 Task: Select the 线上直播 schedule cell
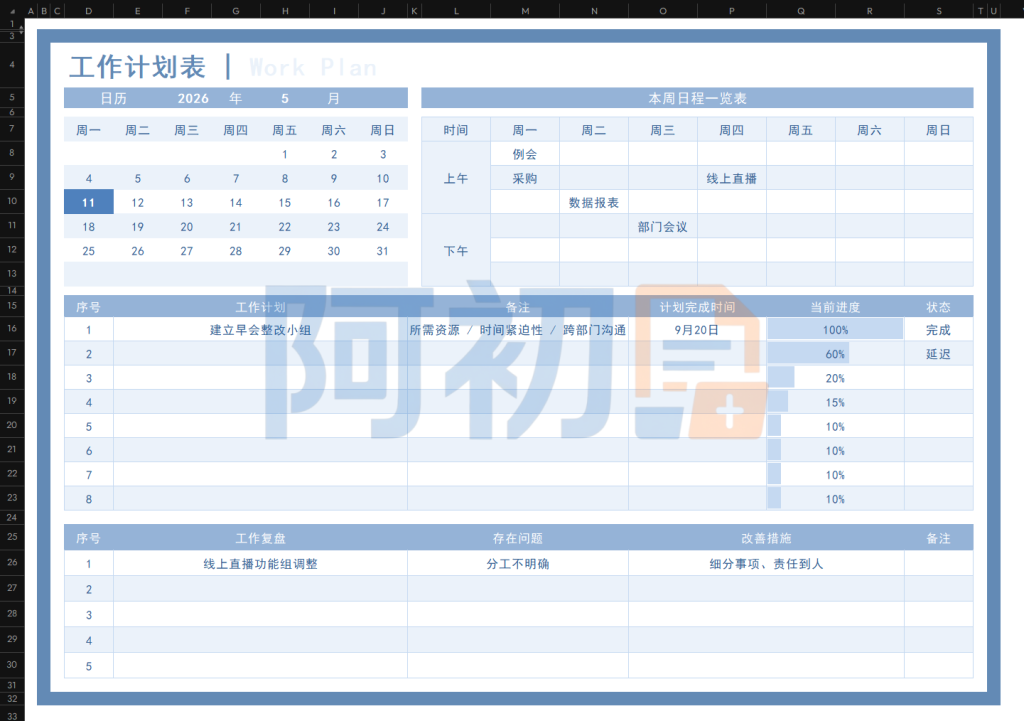click(x=731, y=178)
